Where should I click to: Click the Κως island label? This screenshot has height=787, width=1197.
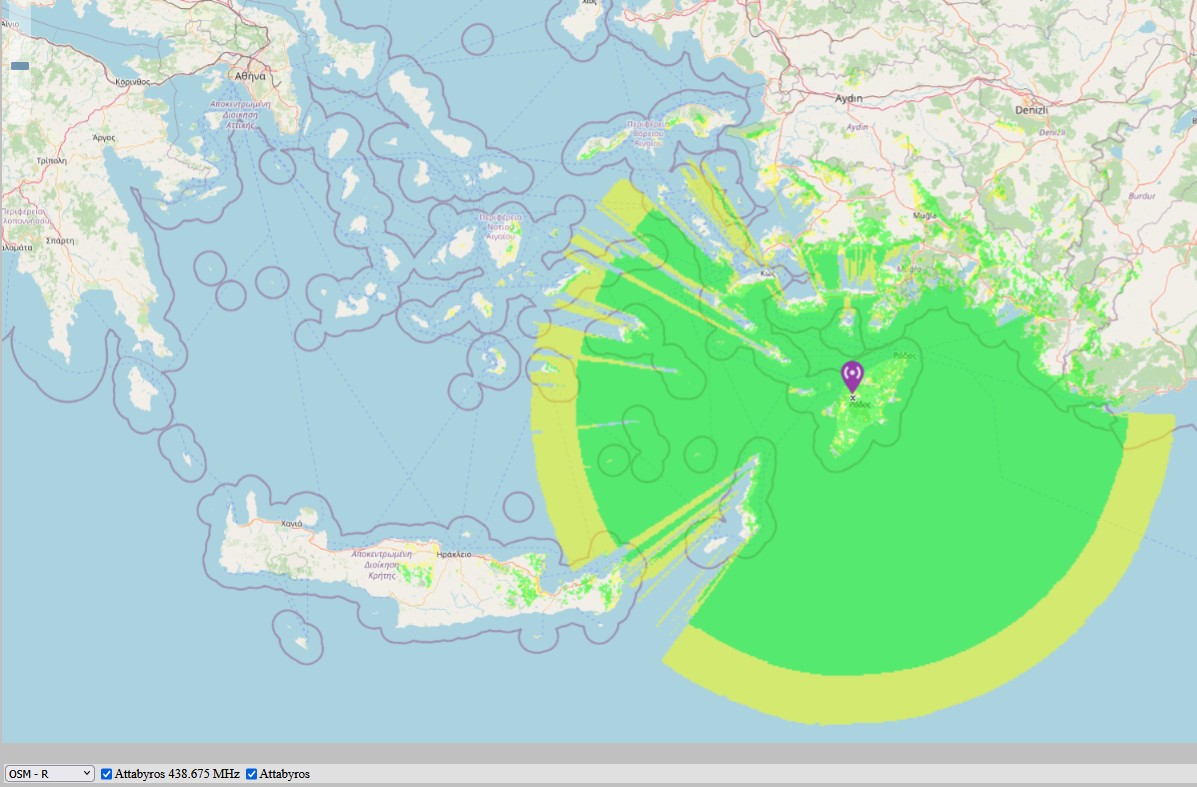click(x=767, y=273)
